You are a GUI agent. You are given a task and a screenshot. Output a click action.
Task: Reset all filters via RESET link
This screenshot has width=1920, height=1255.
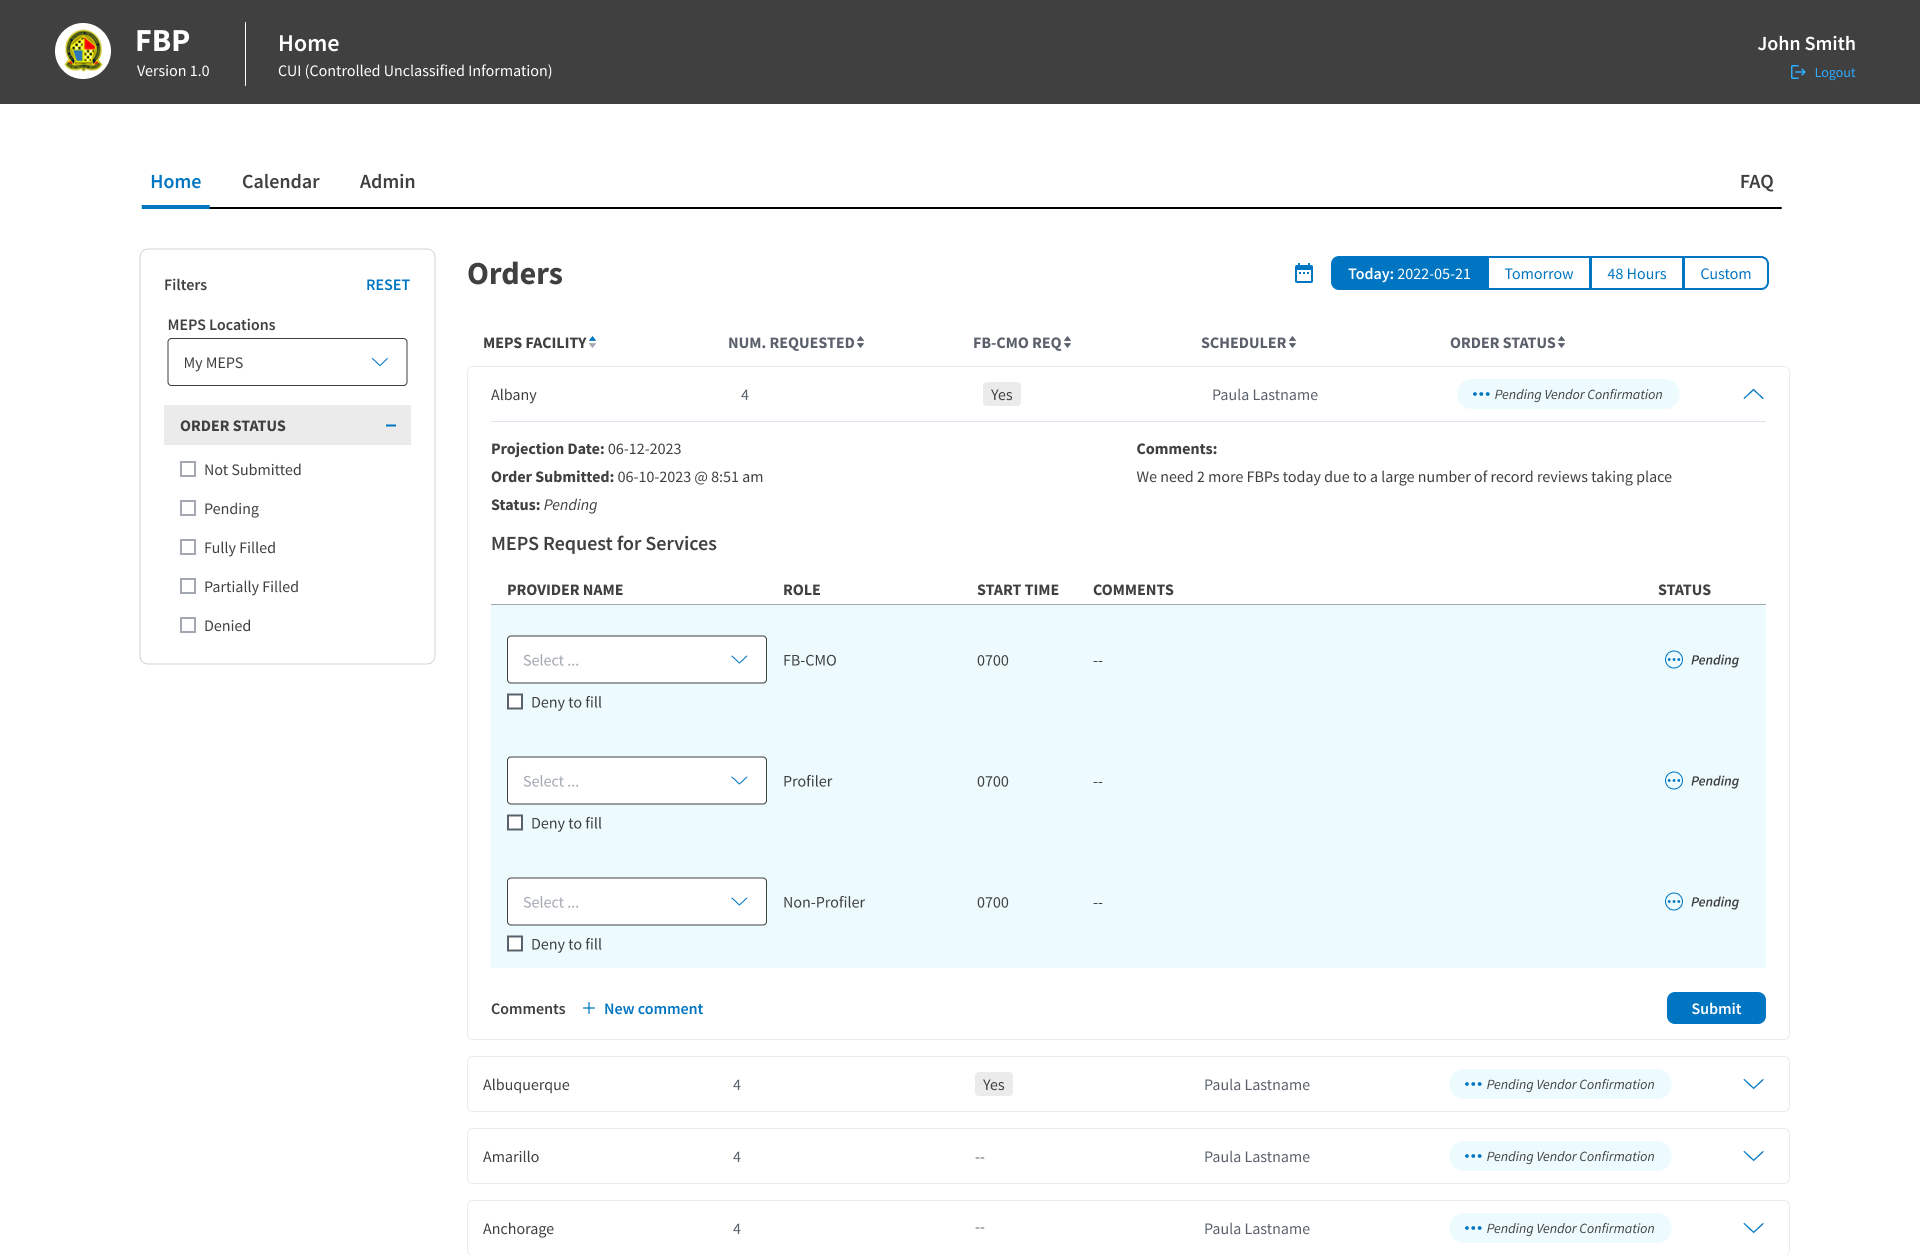tap(388, 285)
